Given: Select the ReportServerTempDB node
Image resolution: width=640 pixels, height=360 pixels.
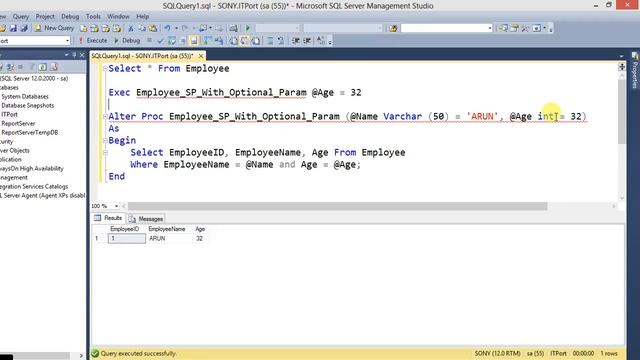Looking at the screenshot, I should [29, 132].
